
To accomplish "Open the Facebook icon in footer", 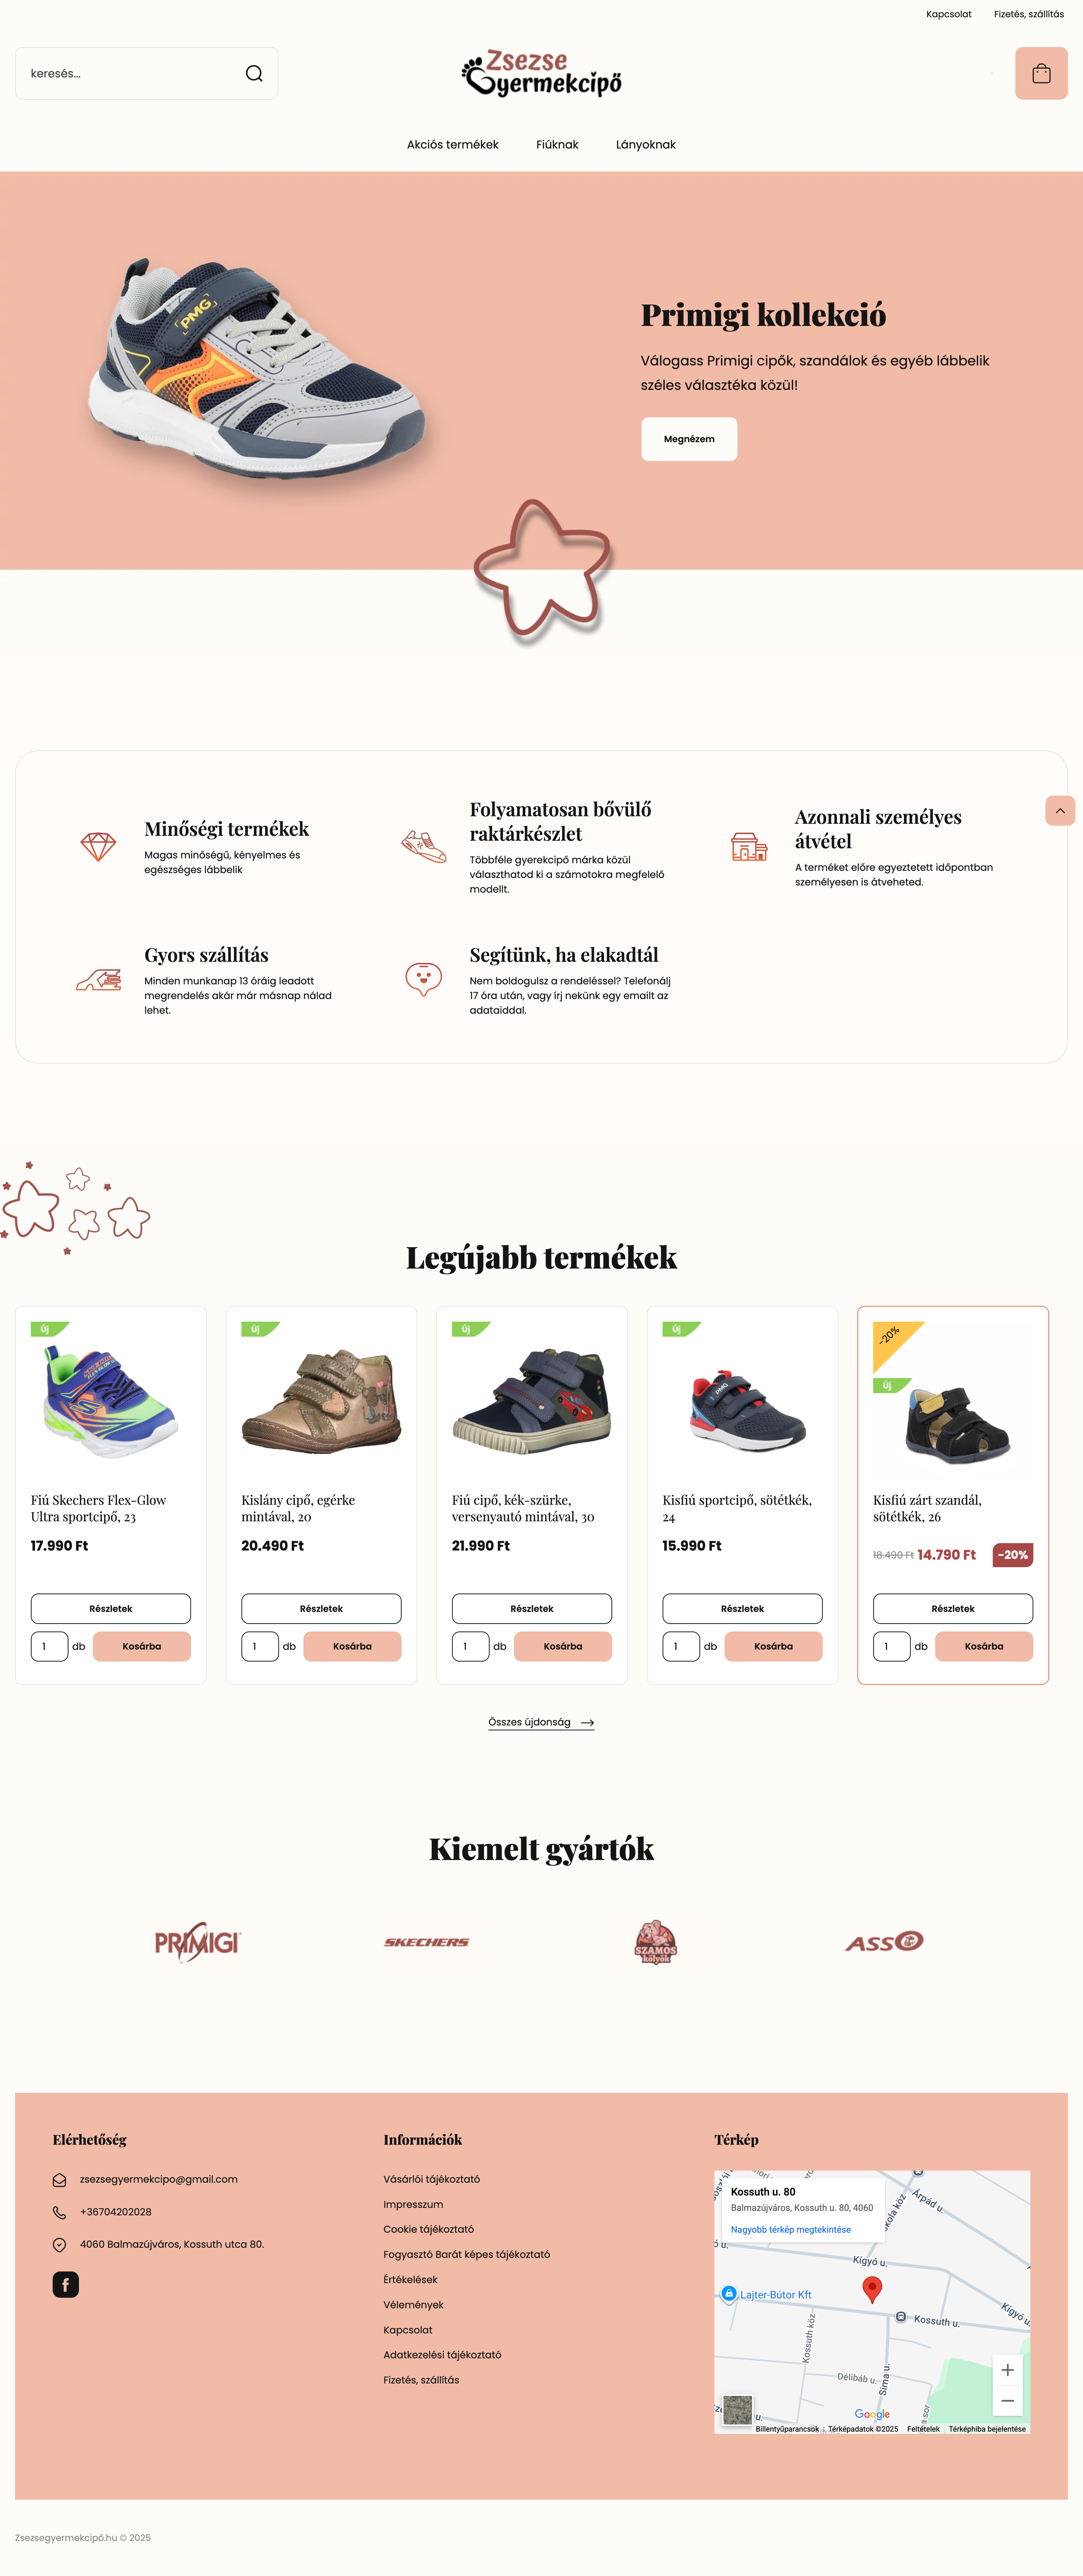I will [66, 2284].
